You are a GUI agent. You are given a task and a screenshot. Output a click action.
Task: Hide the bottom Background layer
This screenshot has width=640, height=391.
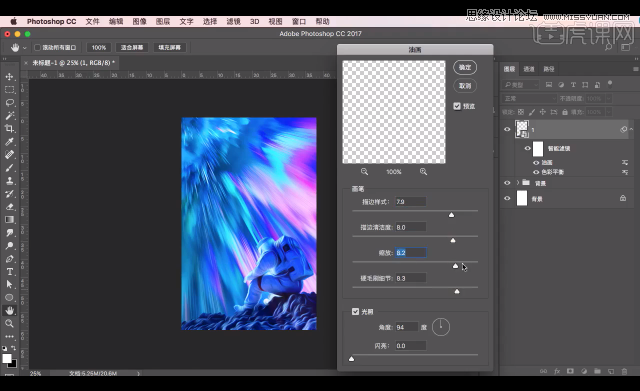[507, 198]
